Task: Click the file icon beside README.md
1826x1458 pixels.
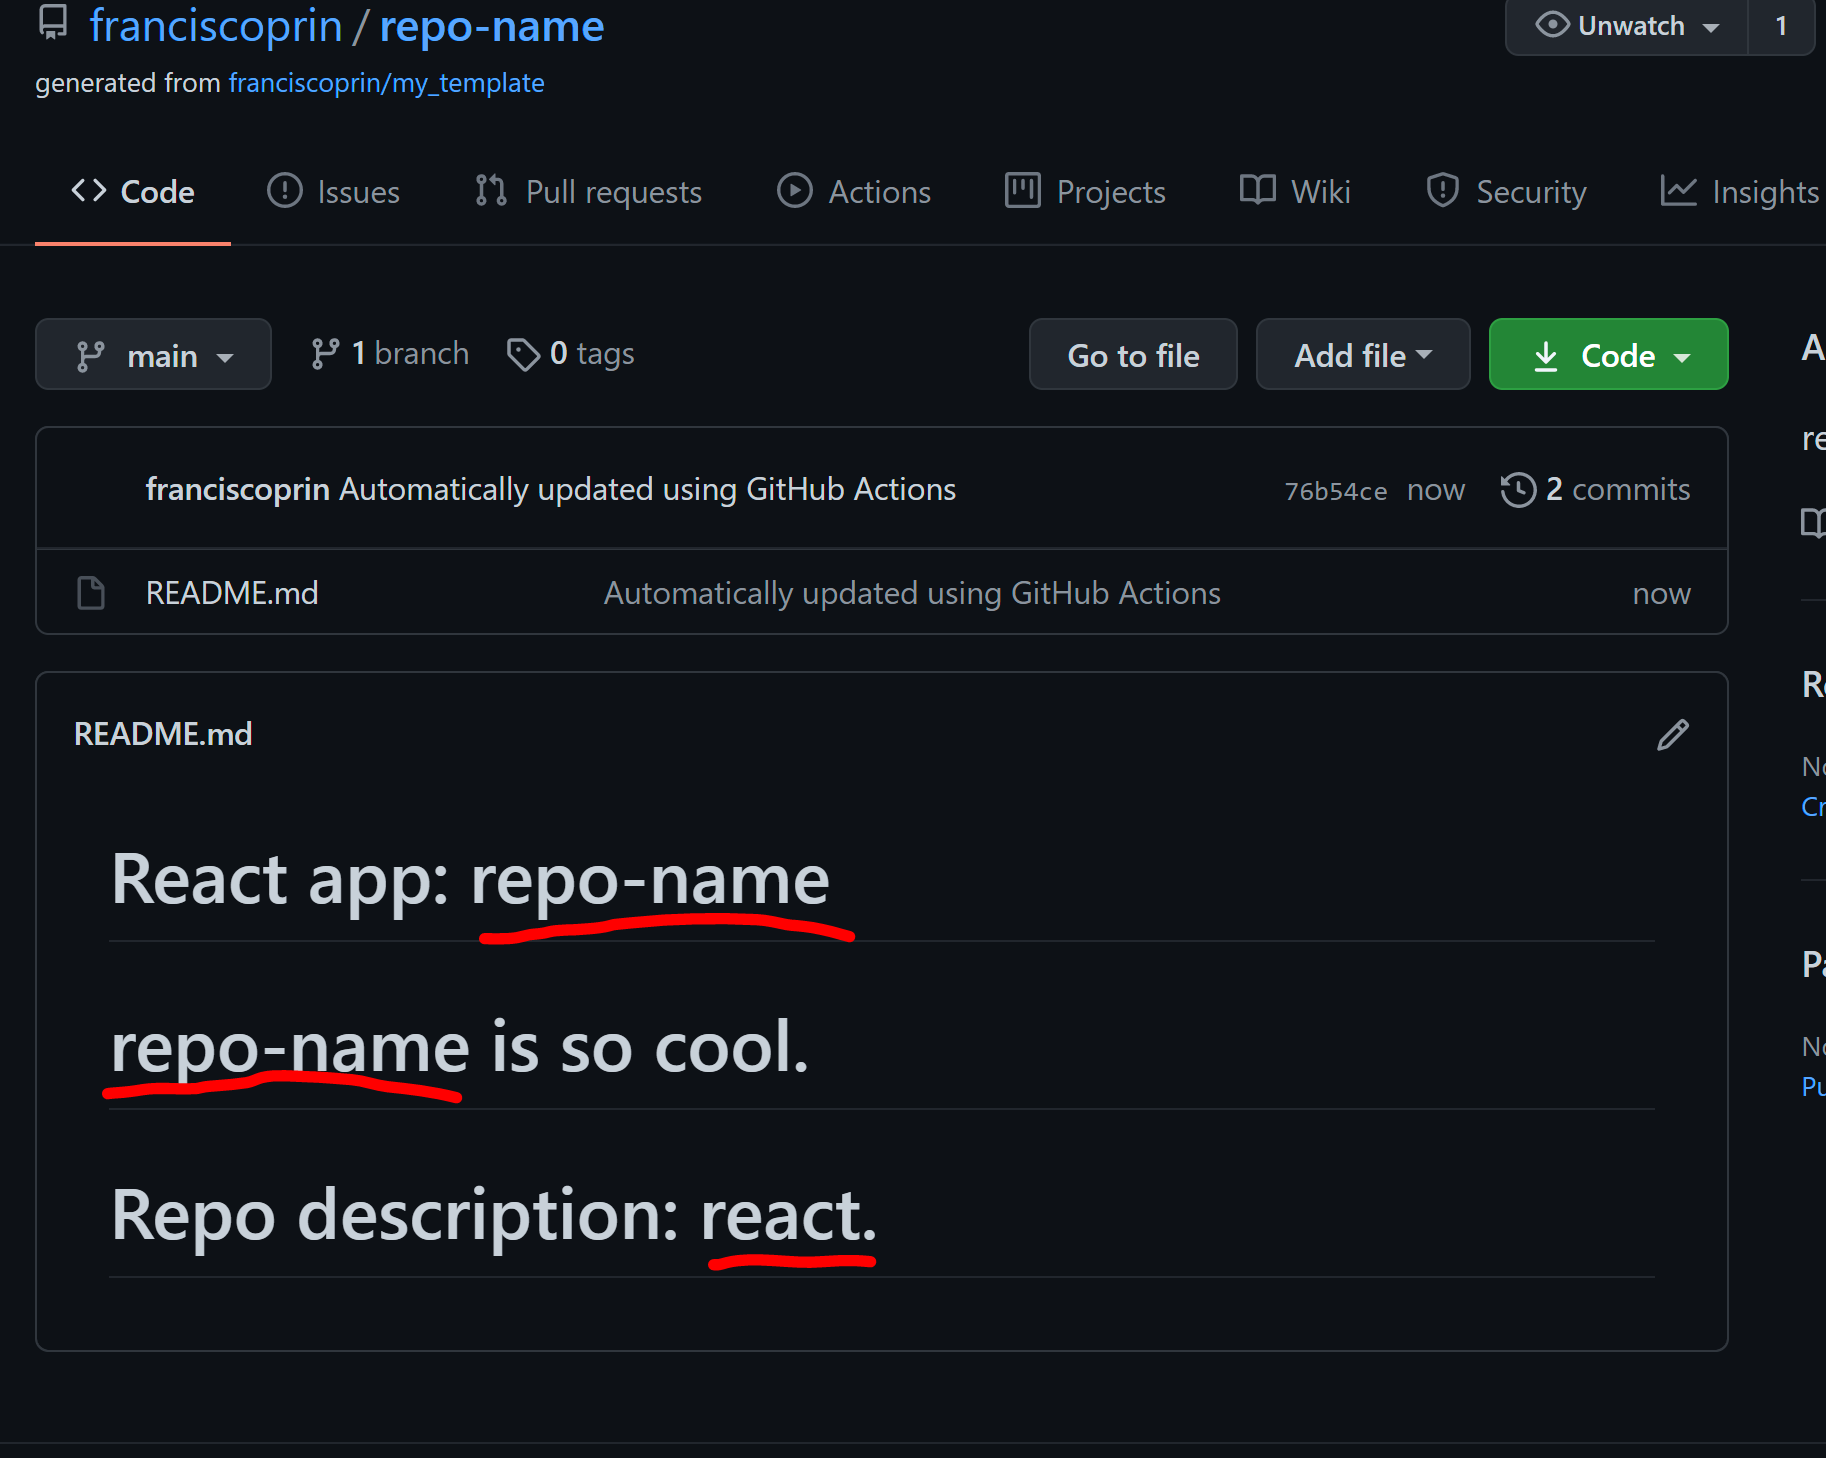Action: tap(91, 593)
